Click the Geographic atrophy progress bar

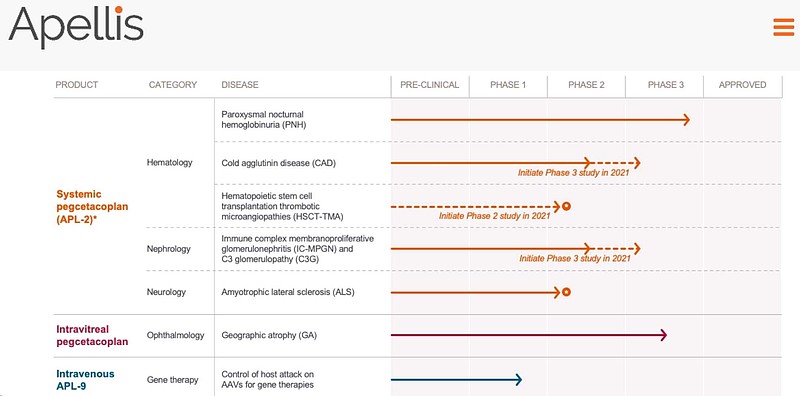click(529, 335)
